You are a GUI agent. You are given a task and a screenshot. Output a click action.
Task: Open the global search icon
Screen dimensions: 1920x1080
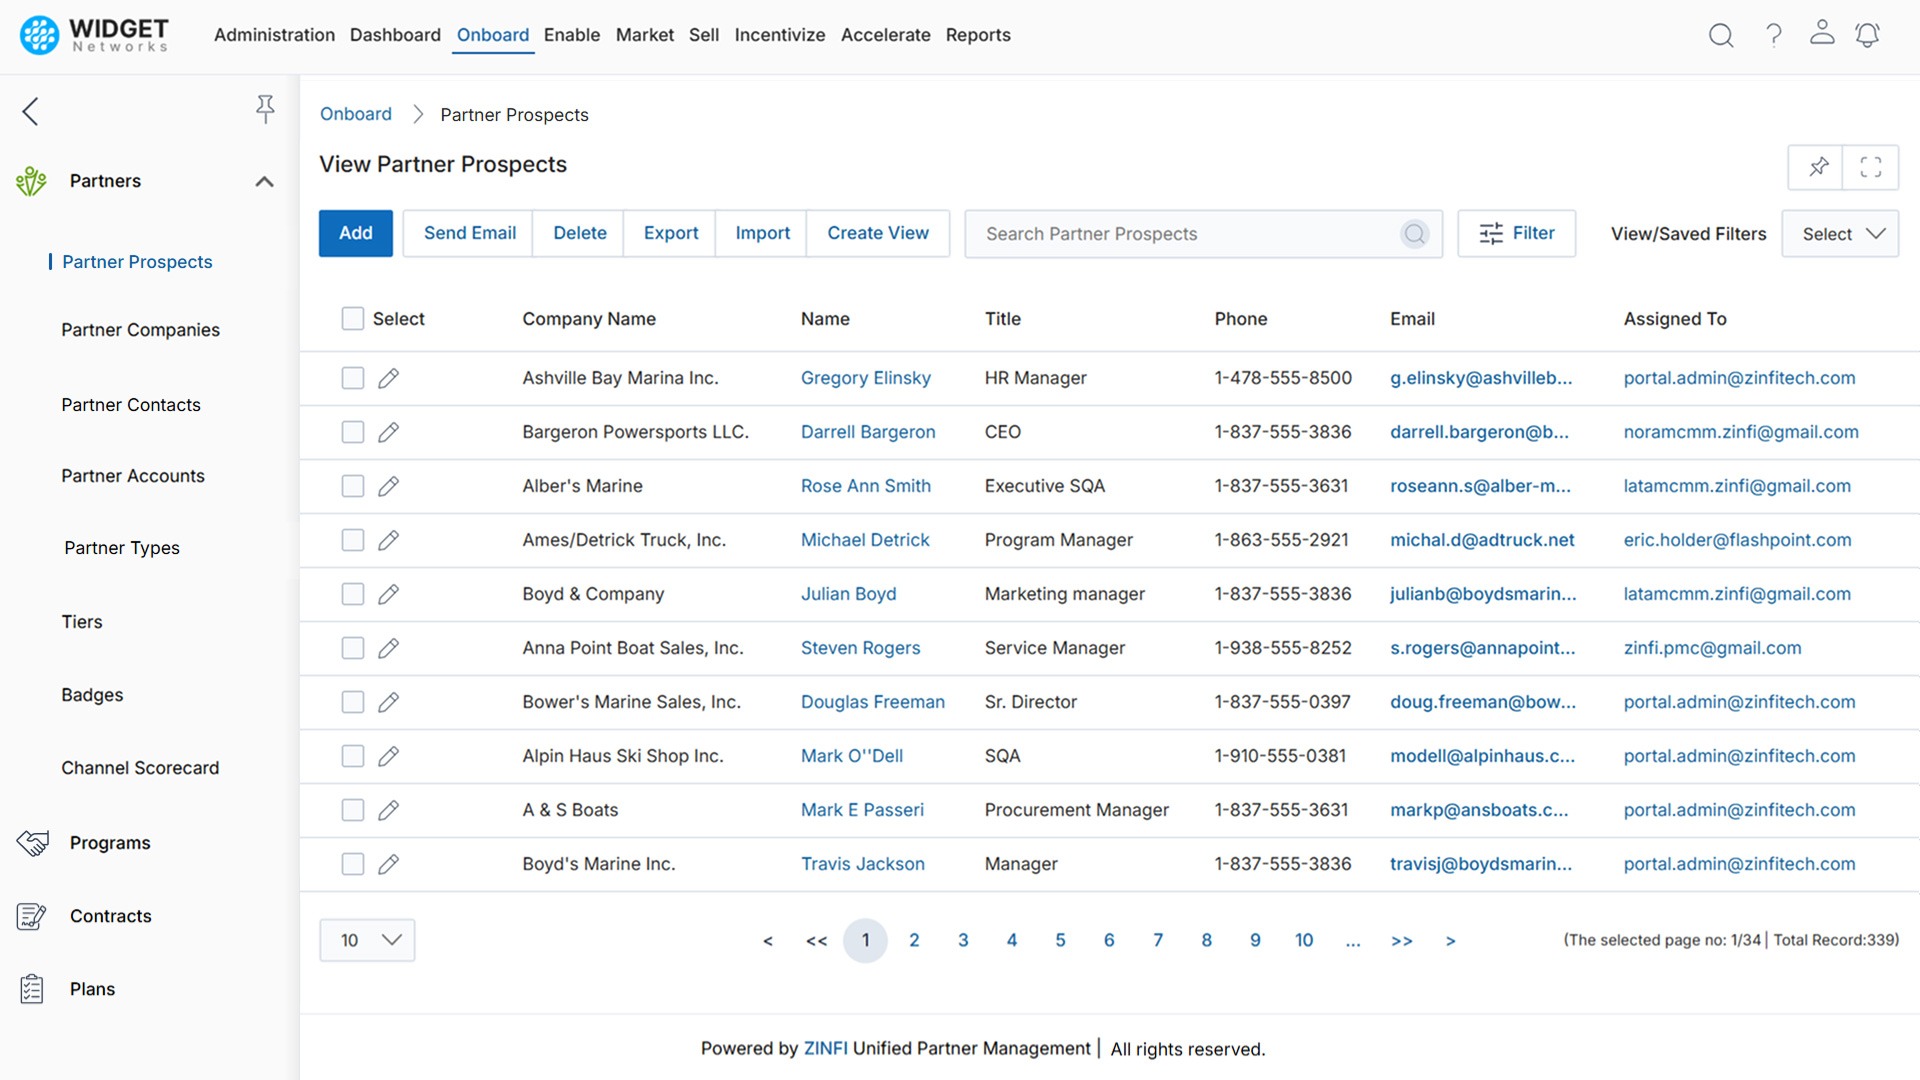point(1722,34)
